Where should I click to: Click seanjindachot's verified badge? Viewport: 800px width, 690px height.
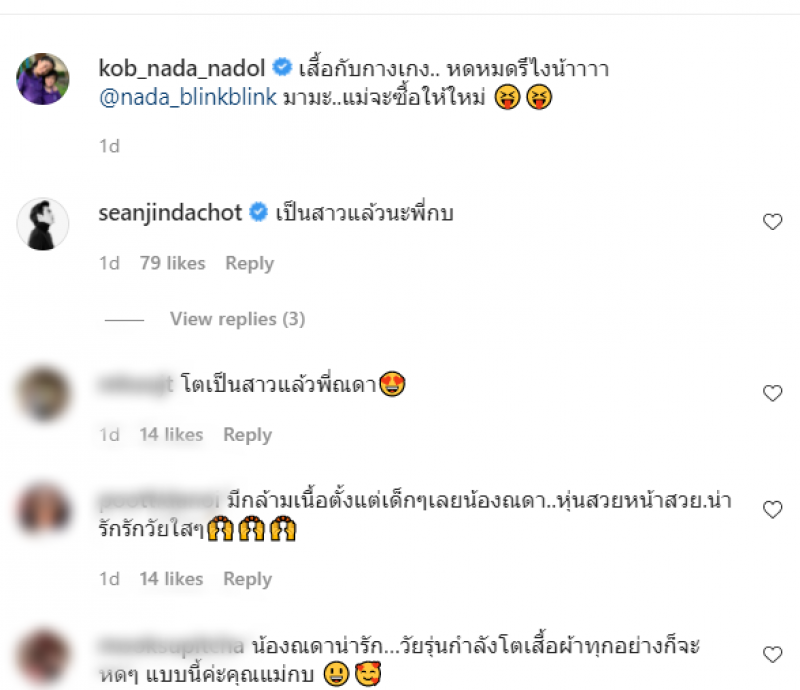tap(258, 212)
